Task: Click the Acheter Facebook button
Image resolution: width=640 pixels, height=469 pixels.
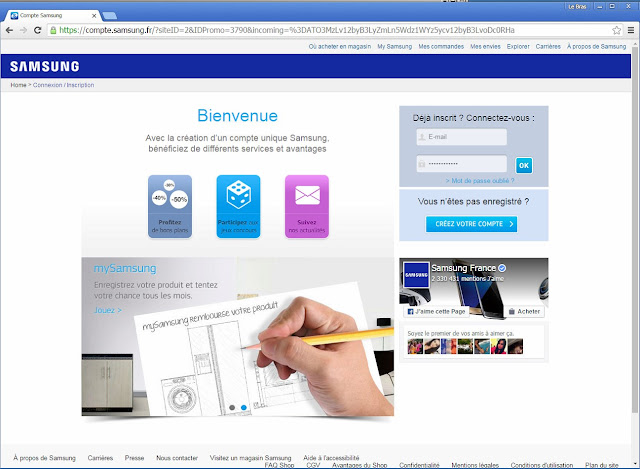Action: click(x=524, y=311)
